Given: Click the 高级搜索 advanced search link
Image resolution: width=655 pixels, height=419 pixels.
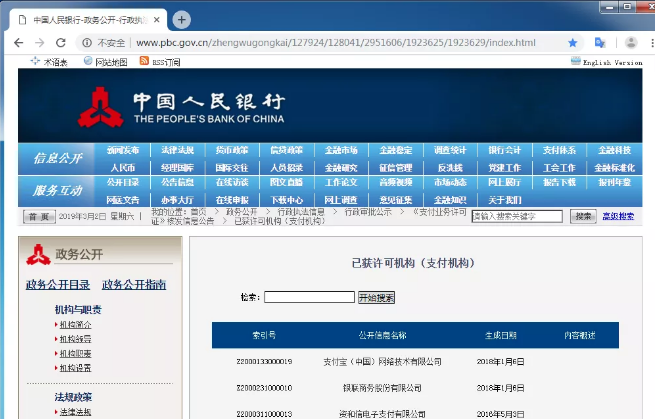Looking at the screenshot, I should (x=618, y=216).
